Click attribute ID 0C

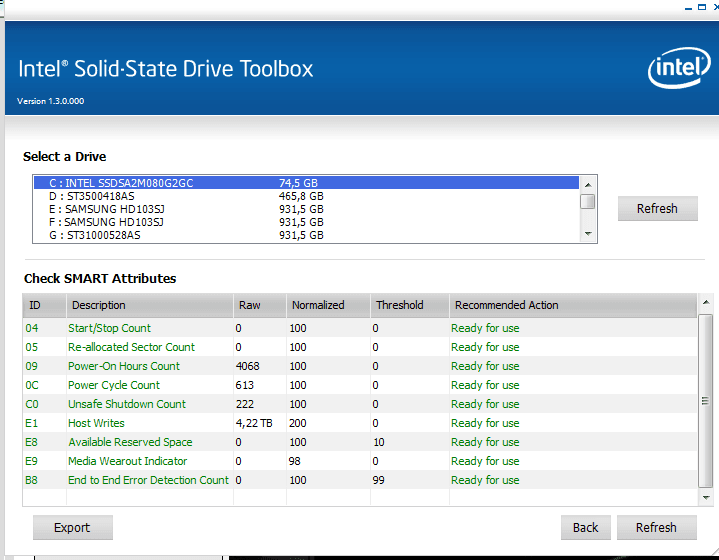pyautogui.click(x=32, y=385)
